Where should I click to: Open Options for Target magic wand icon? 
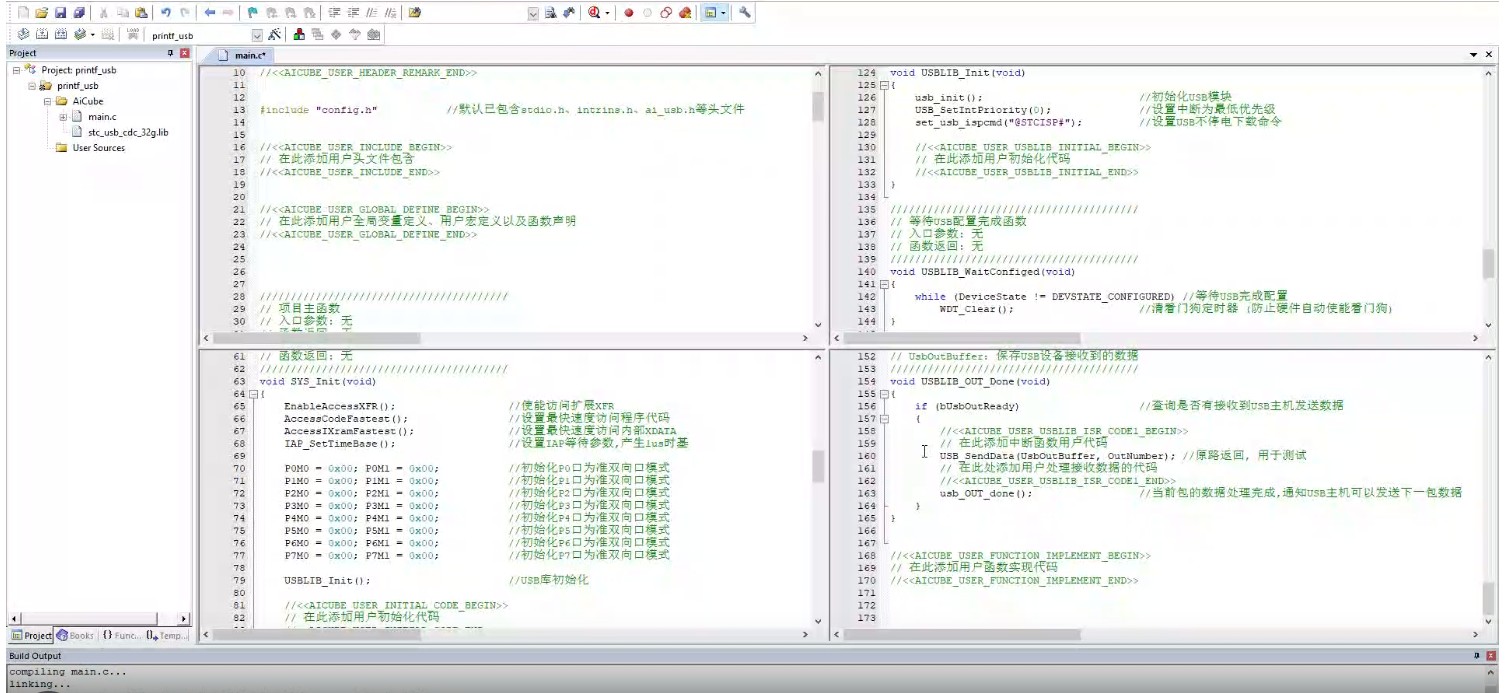(274, 35)
